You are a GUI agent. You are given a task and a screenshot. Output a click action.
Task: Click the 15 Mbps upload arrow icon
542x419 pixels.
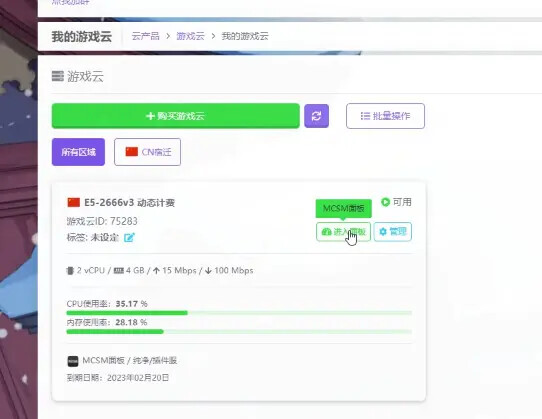coord(156,271)
